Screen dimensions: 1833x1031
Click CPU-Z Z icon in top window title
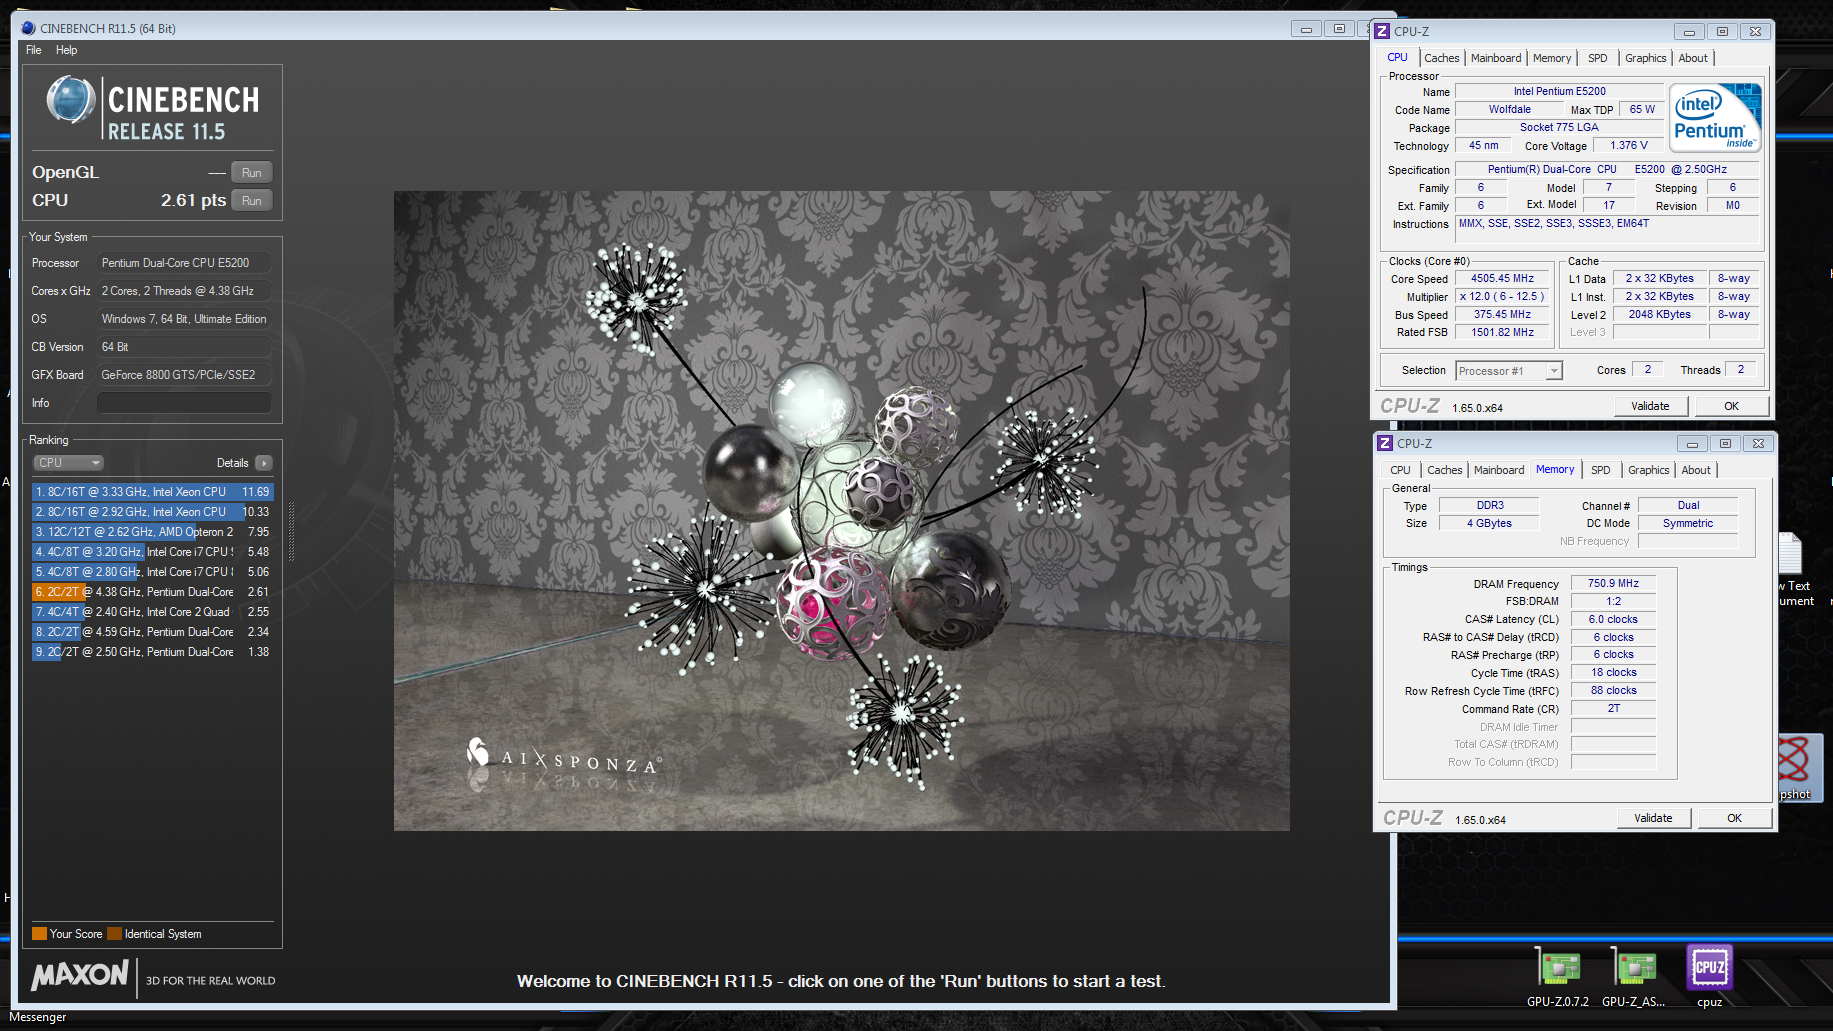tap(1382, 31)
